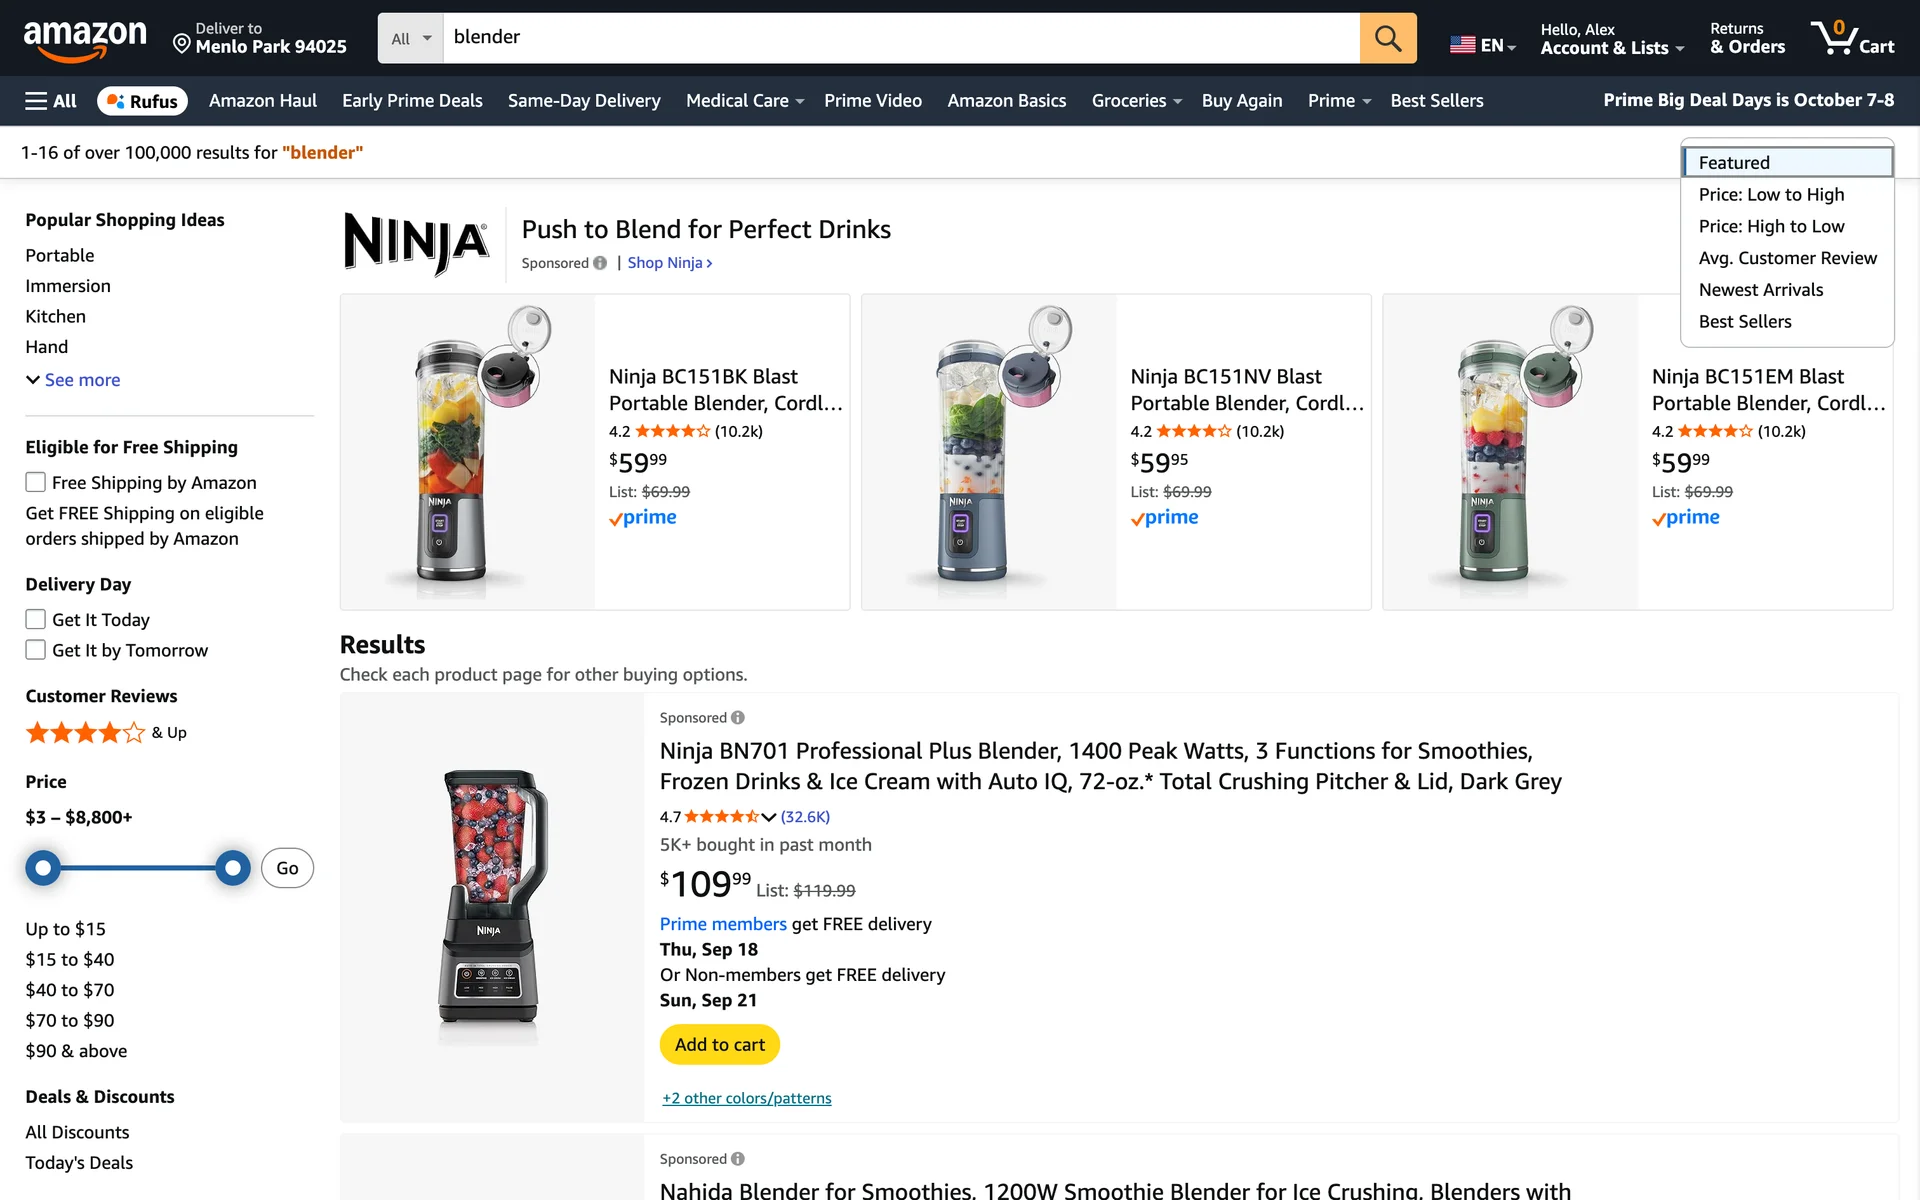Expand See more shopping ideas

[x=73, y=380]
